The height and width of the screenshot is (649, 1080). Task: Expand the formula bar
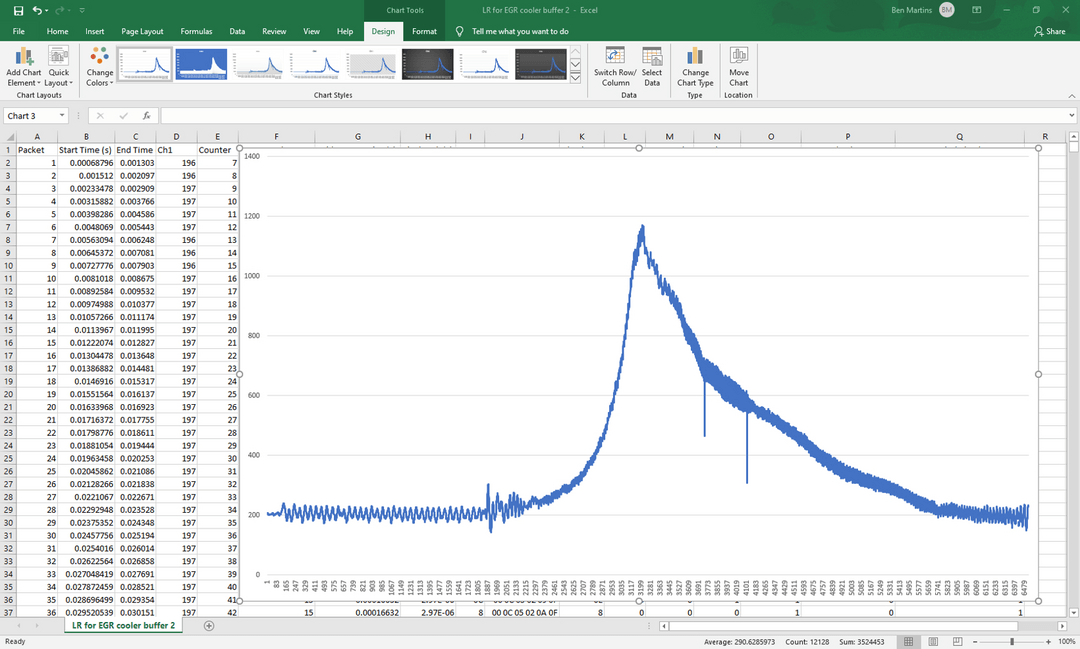click(x=1072, y=116)
